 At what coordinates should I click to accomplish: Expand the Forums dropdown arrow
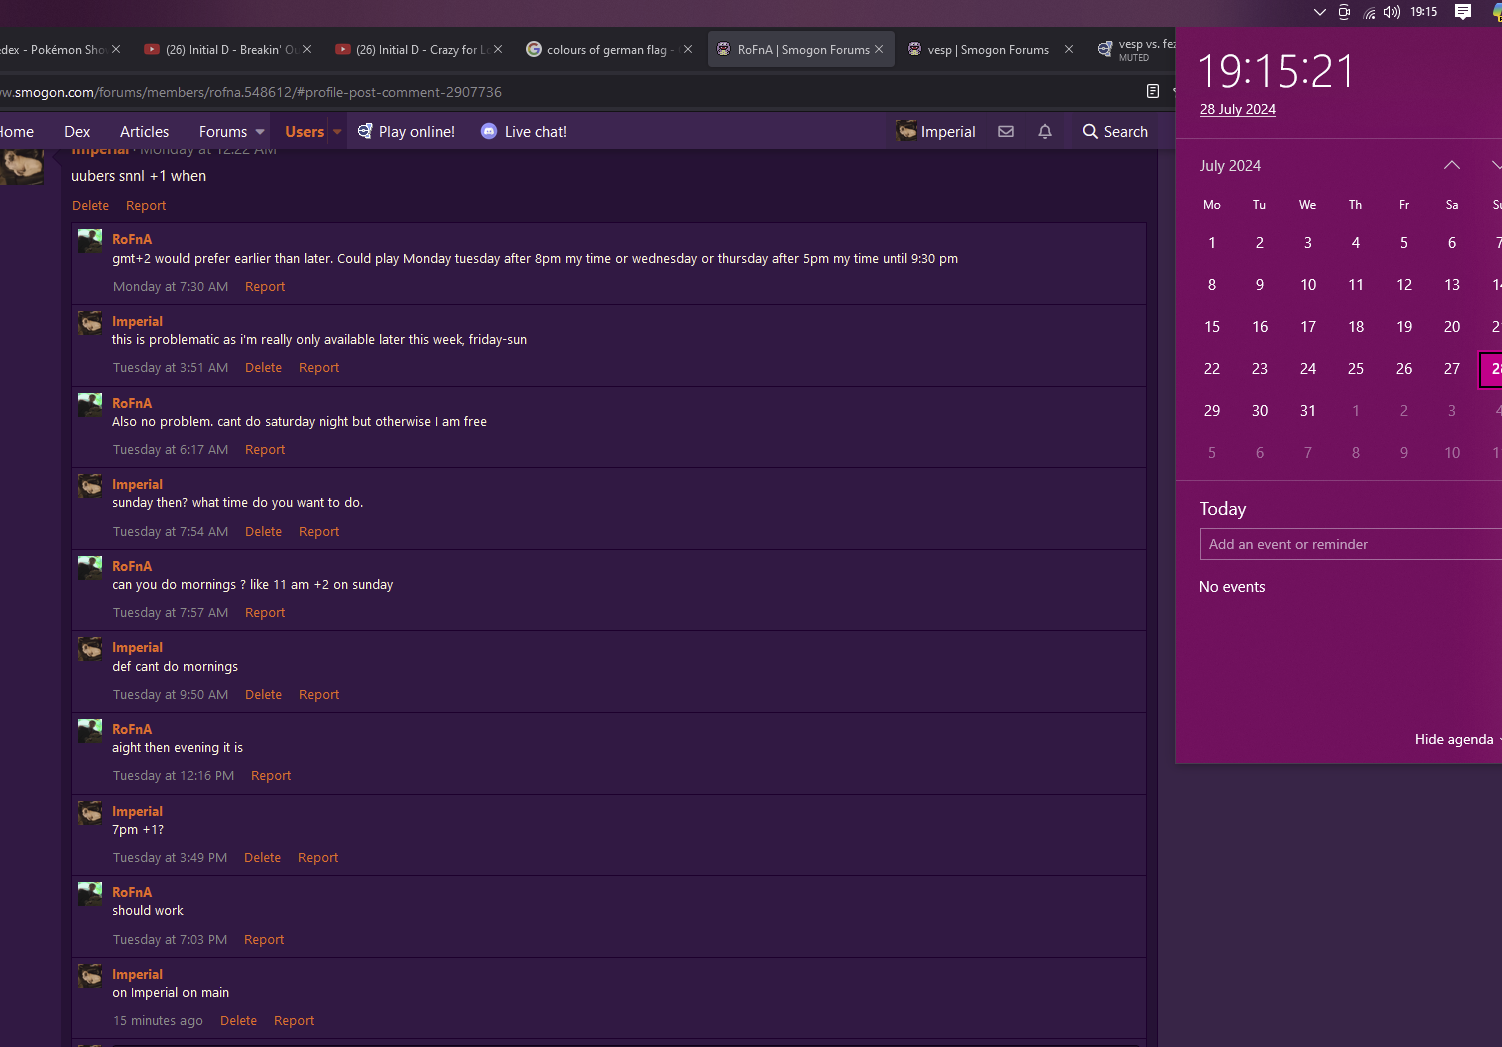(x=260, y=132)
